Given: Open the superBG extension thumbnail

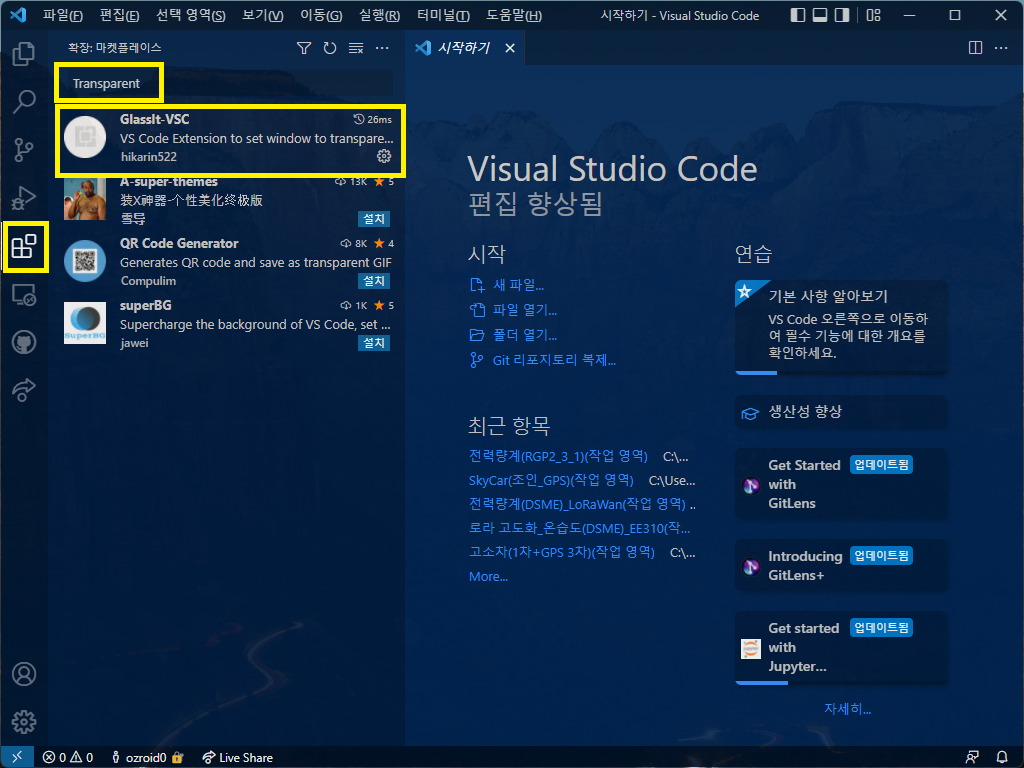Looking at the screenshot, I should pyautogui.click(x=85, y=323).
